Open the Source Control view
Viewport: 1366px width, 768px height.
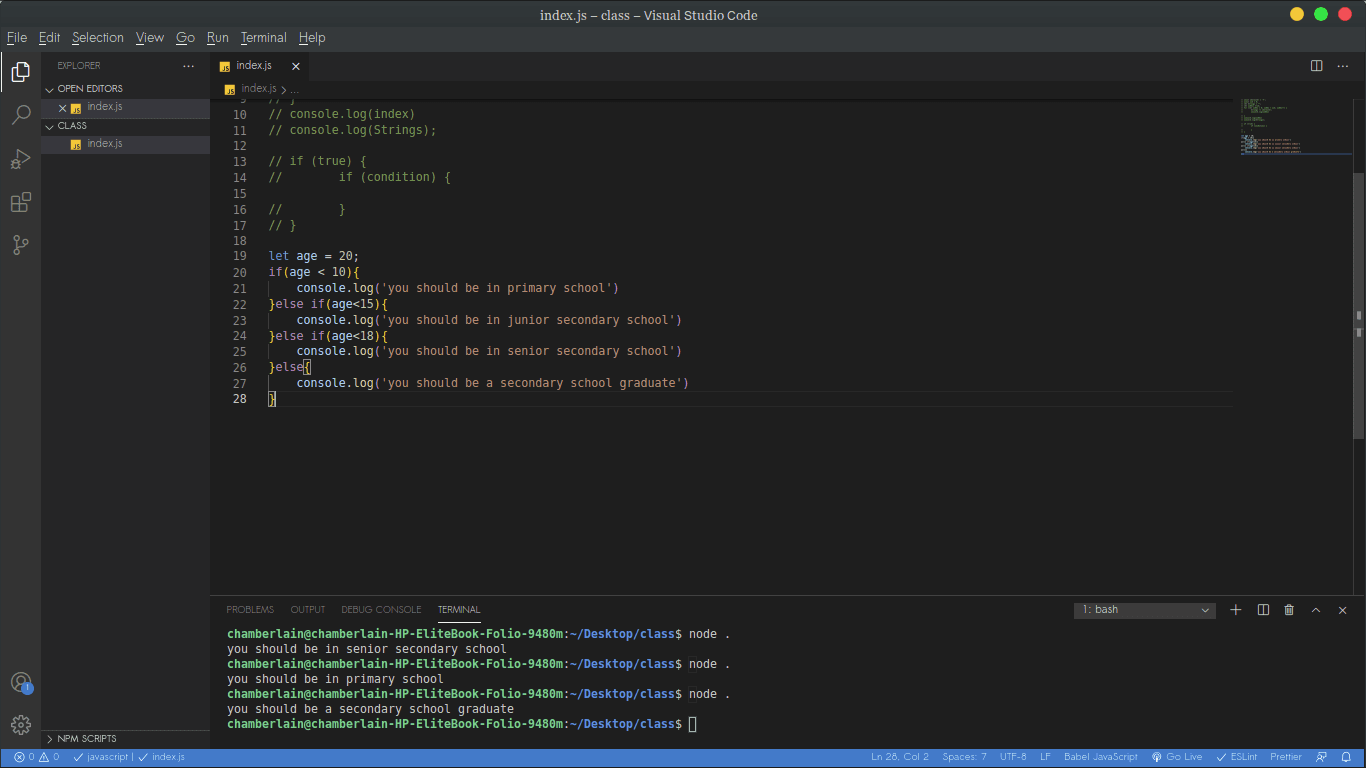tap(20, 245)
